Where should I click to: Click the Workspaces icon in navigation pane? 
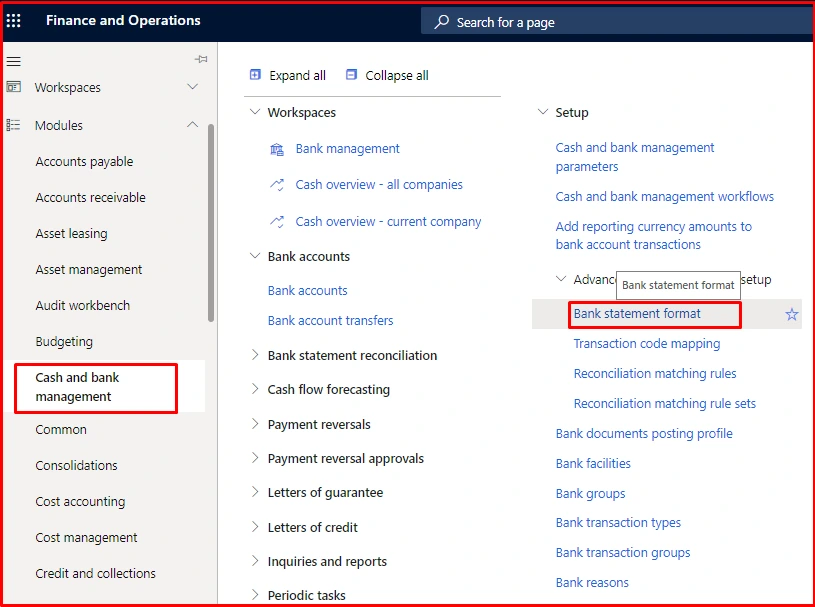(x=14, y=87)
